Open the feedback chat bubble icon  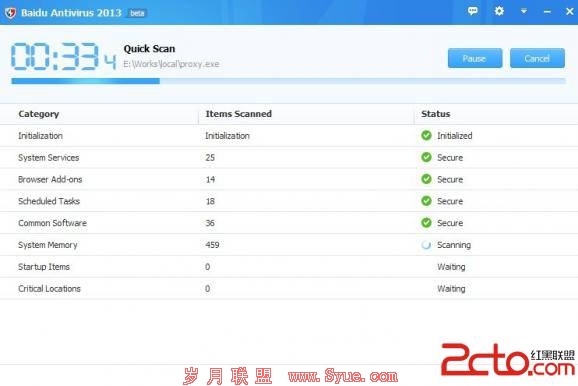473,11
